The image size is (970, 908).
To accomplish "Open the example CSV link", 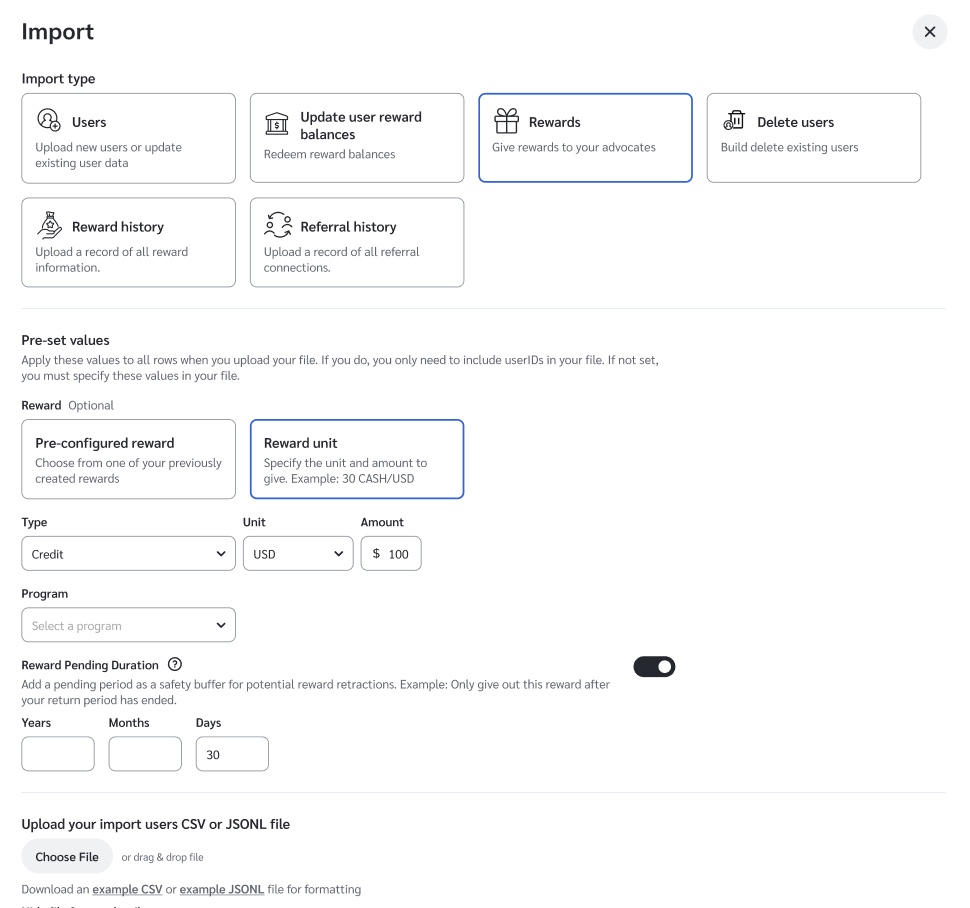I will click(127, 889).
